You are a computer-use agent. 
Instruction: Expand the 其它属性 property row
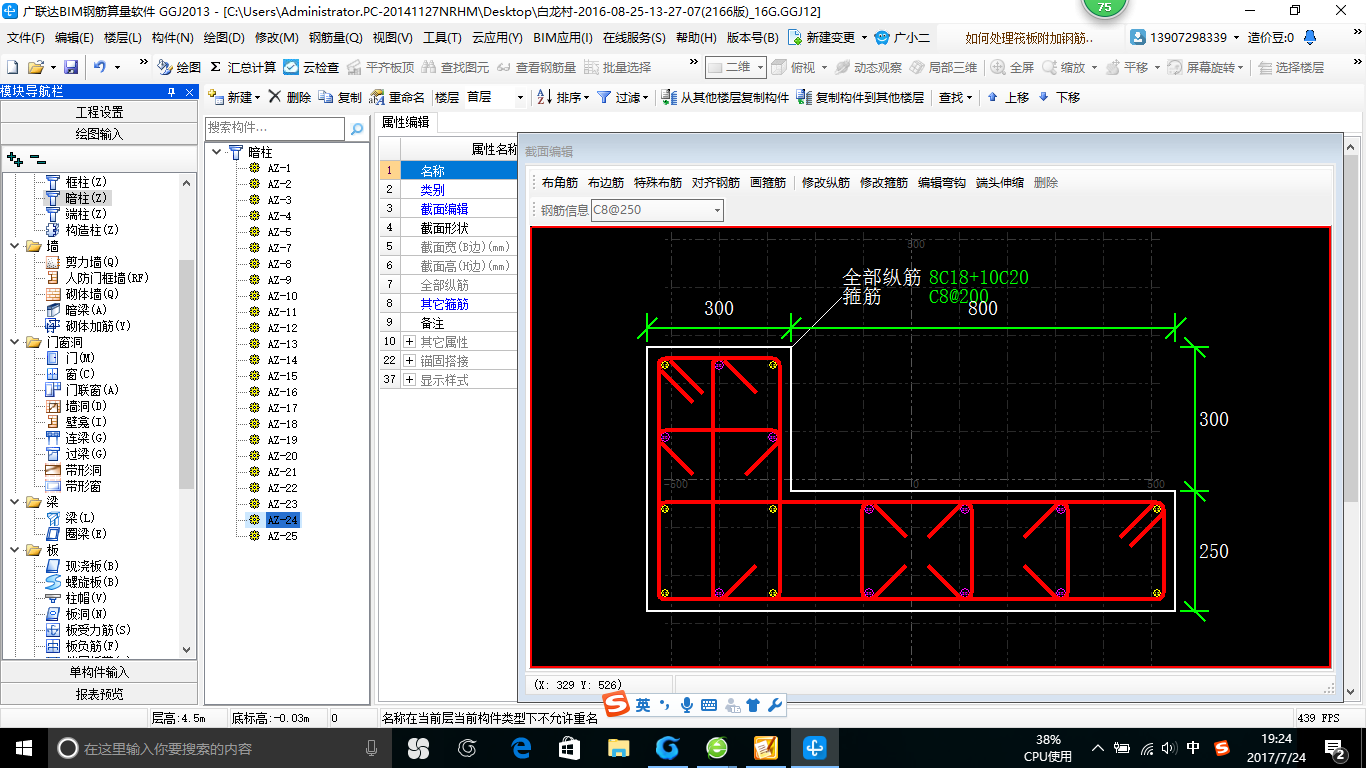(409, 342)
